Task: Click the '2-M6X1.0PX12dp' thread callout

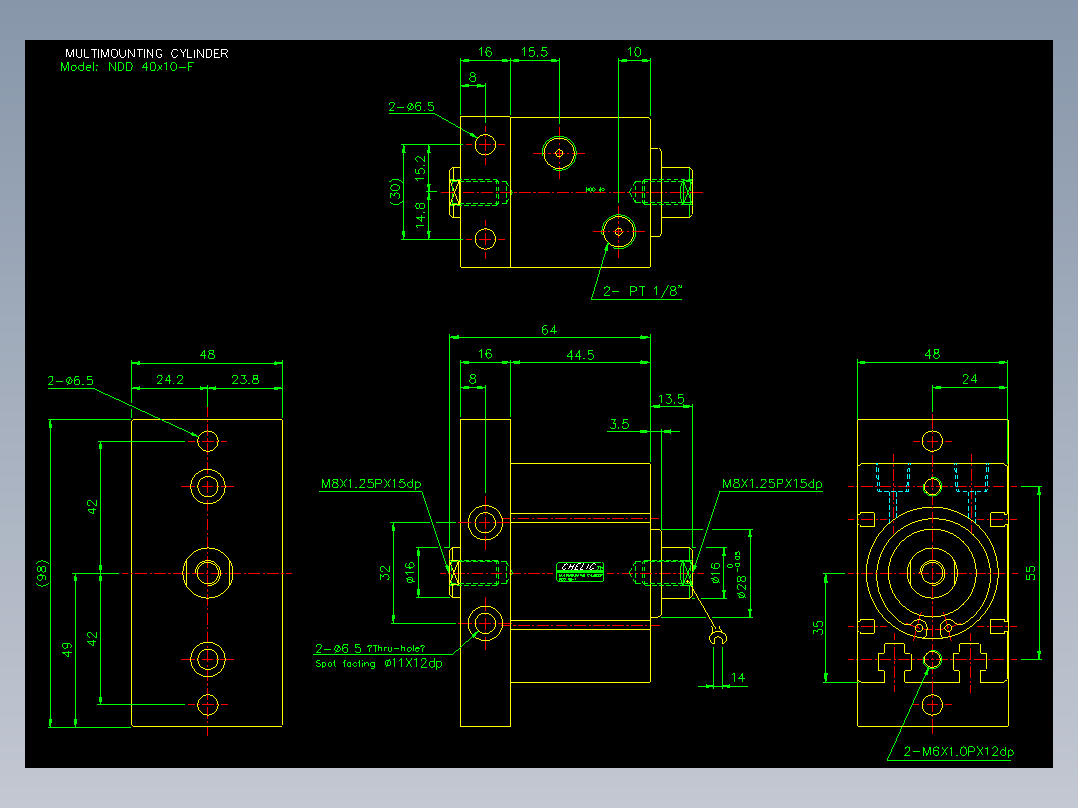Action: (958, 752)
